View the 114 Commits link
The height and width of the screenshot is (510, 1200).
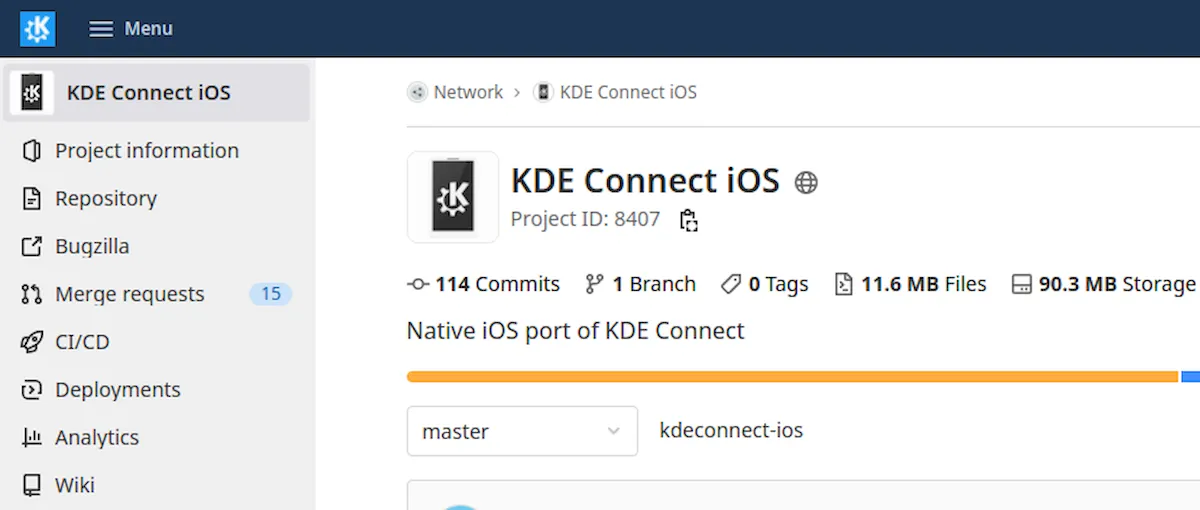483,284
